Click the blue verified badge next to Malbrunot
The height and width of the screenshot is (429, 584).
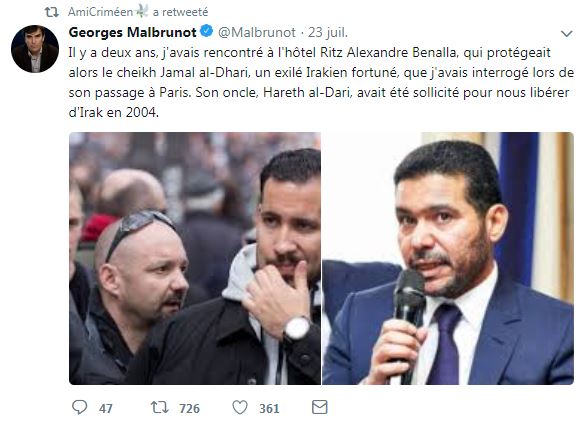pos(207,31)
